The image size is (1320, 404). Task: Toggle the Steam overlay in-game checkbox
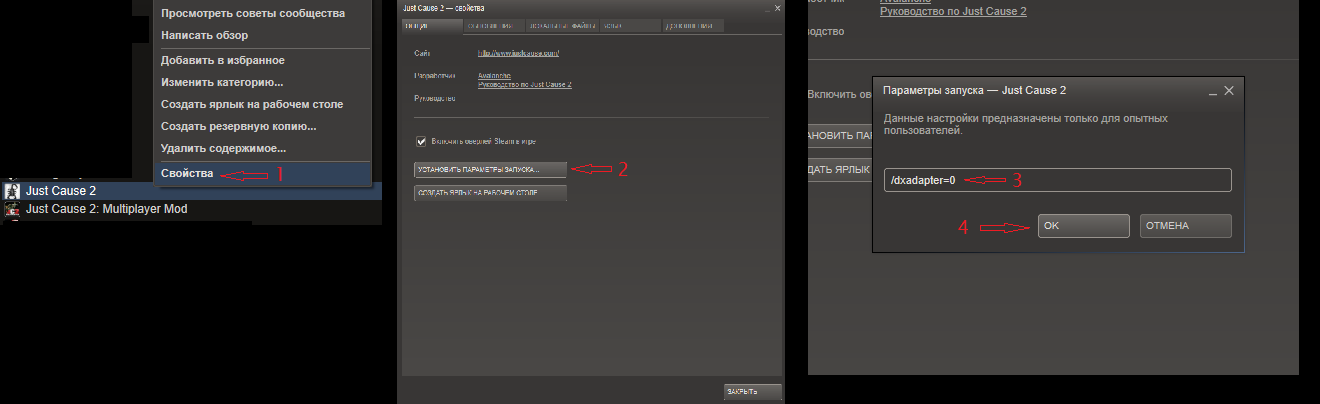(x=421, y=141)
